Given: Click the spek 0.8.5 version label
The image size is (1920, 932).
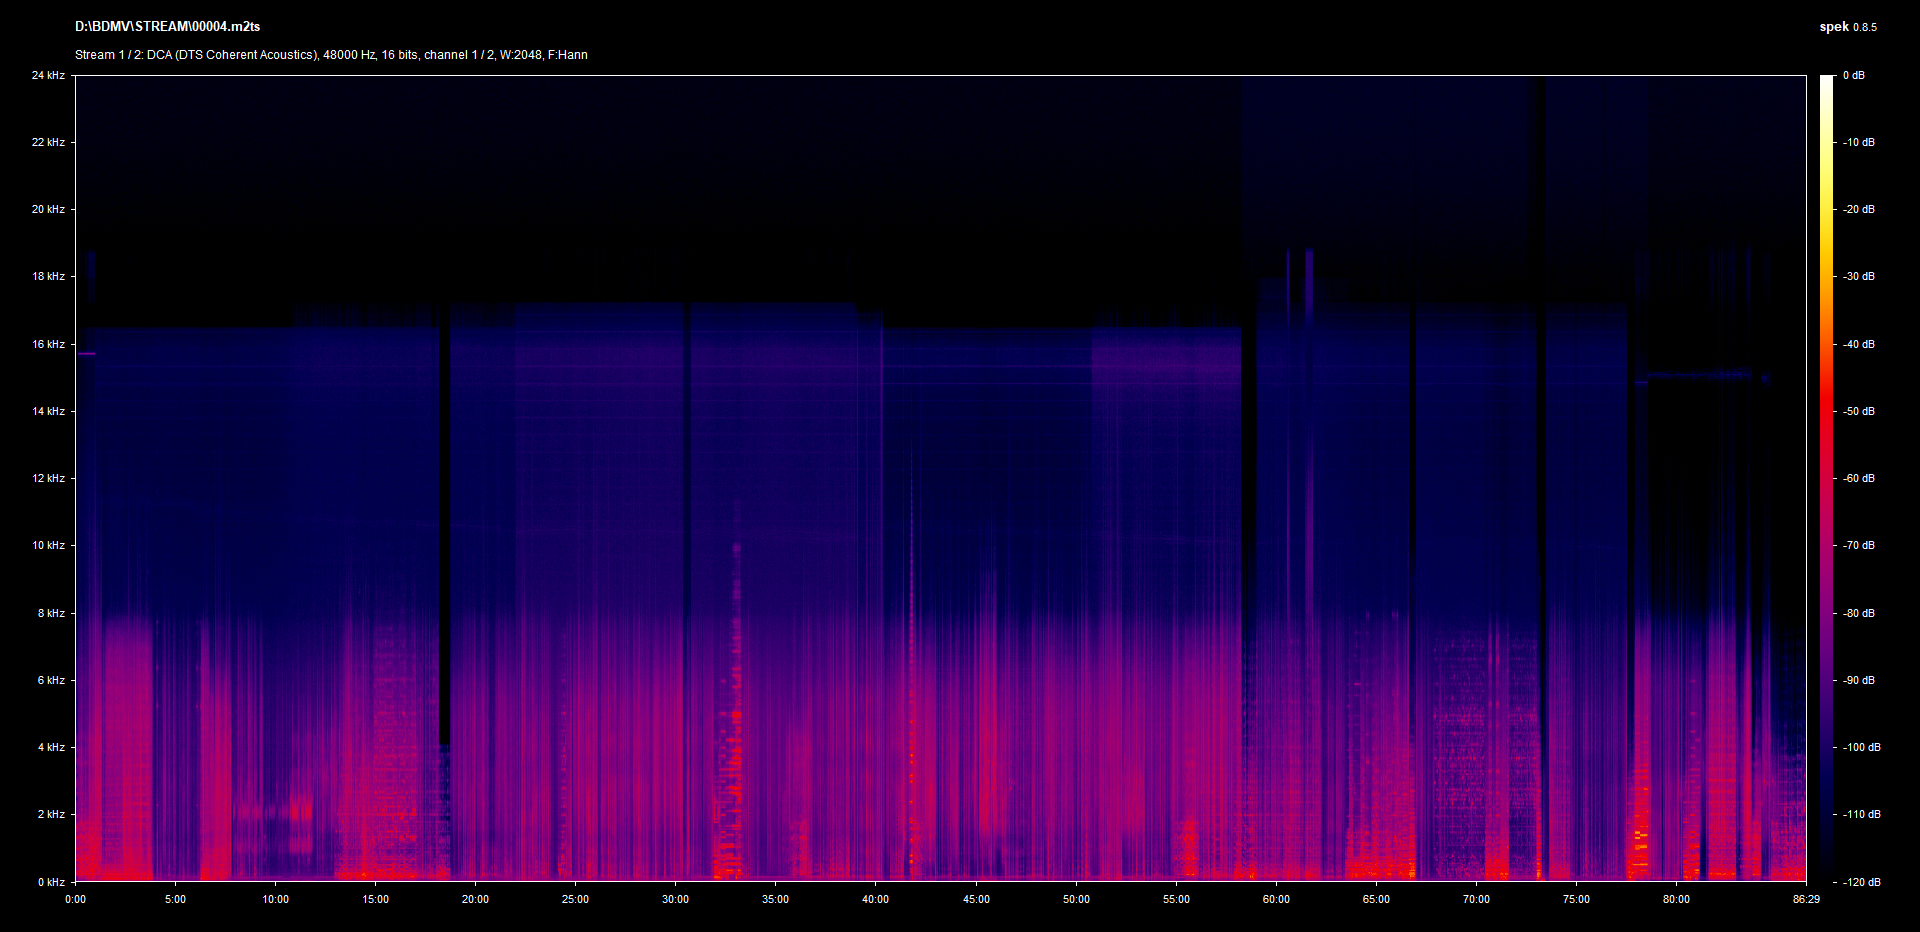Looking at the screenshot, I should 1847,27.
